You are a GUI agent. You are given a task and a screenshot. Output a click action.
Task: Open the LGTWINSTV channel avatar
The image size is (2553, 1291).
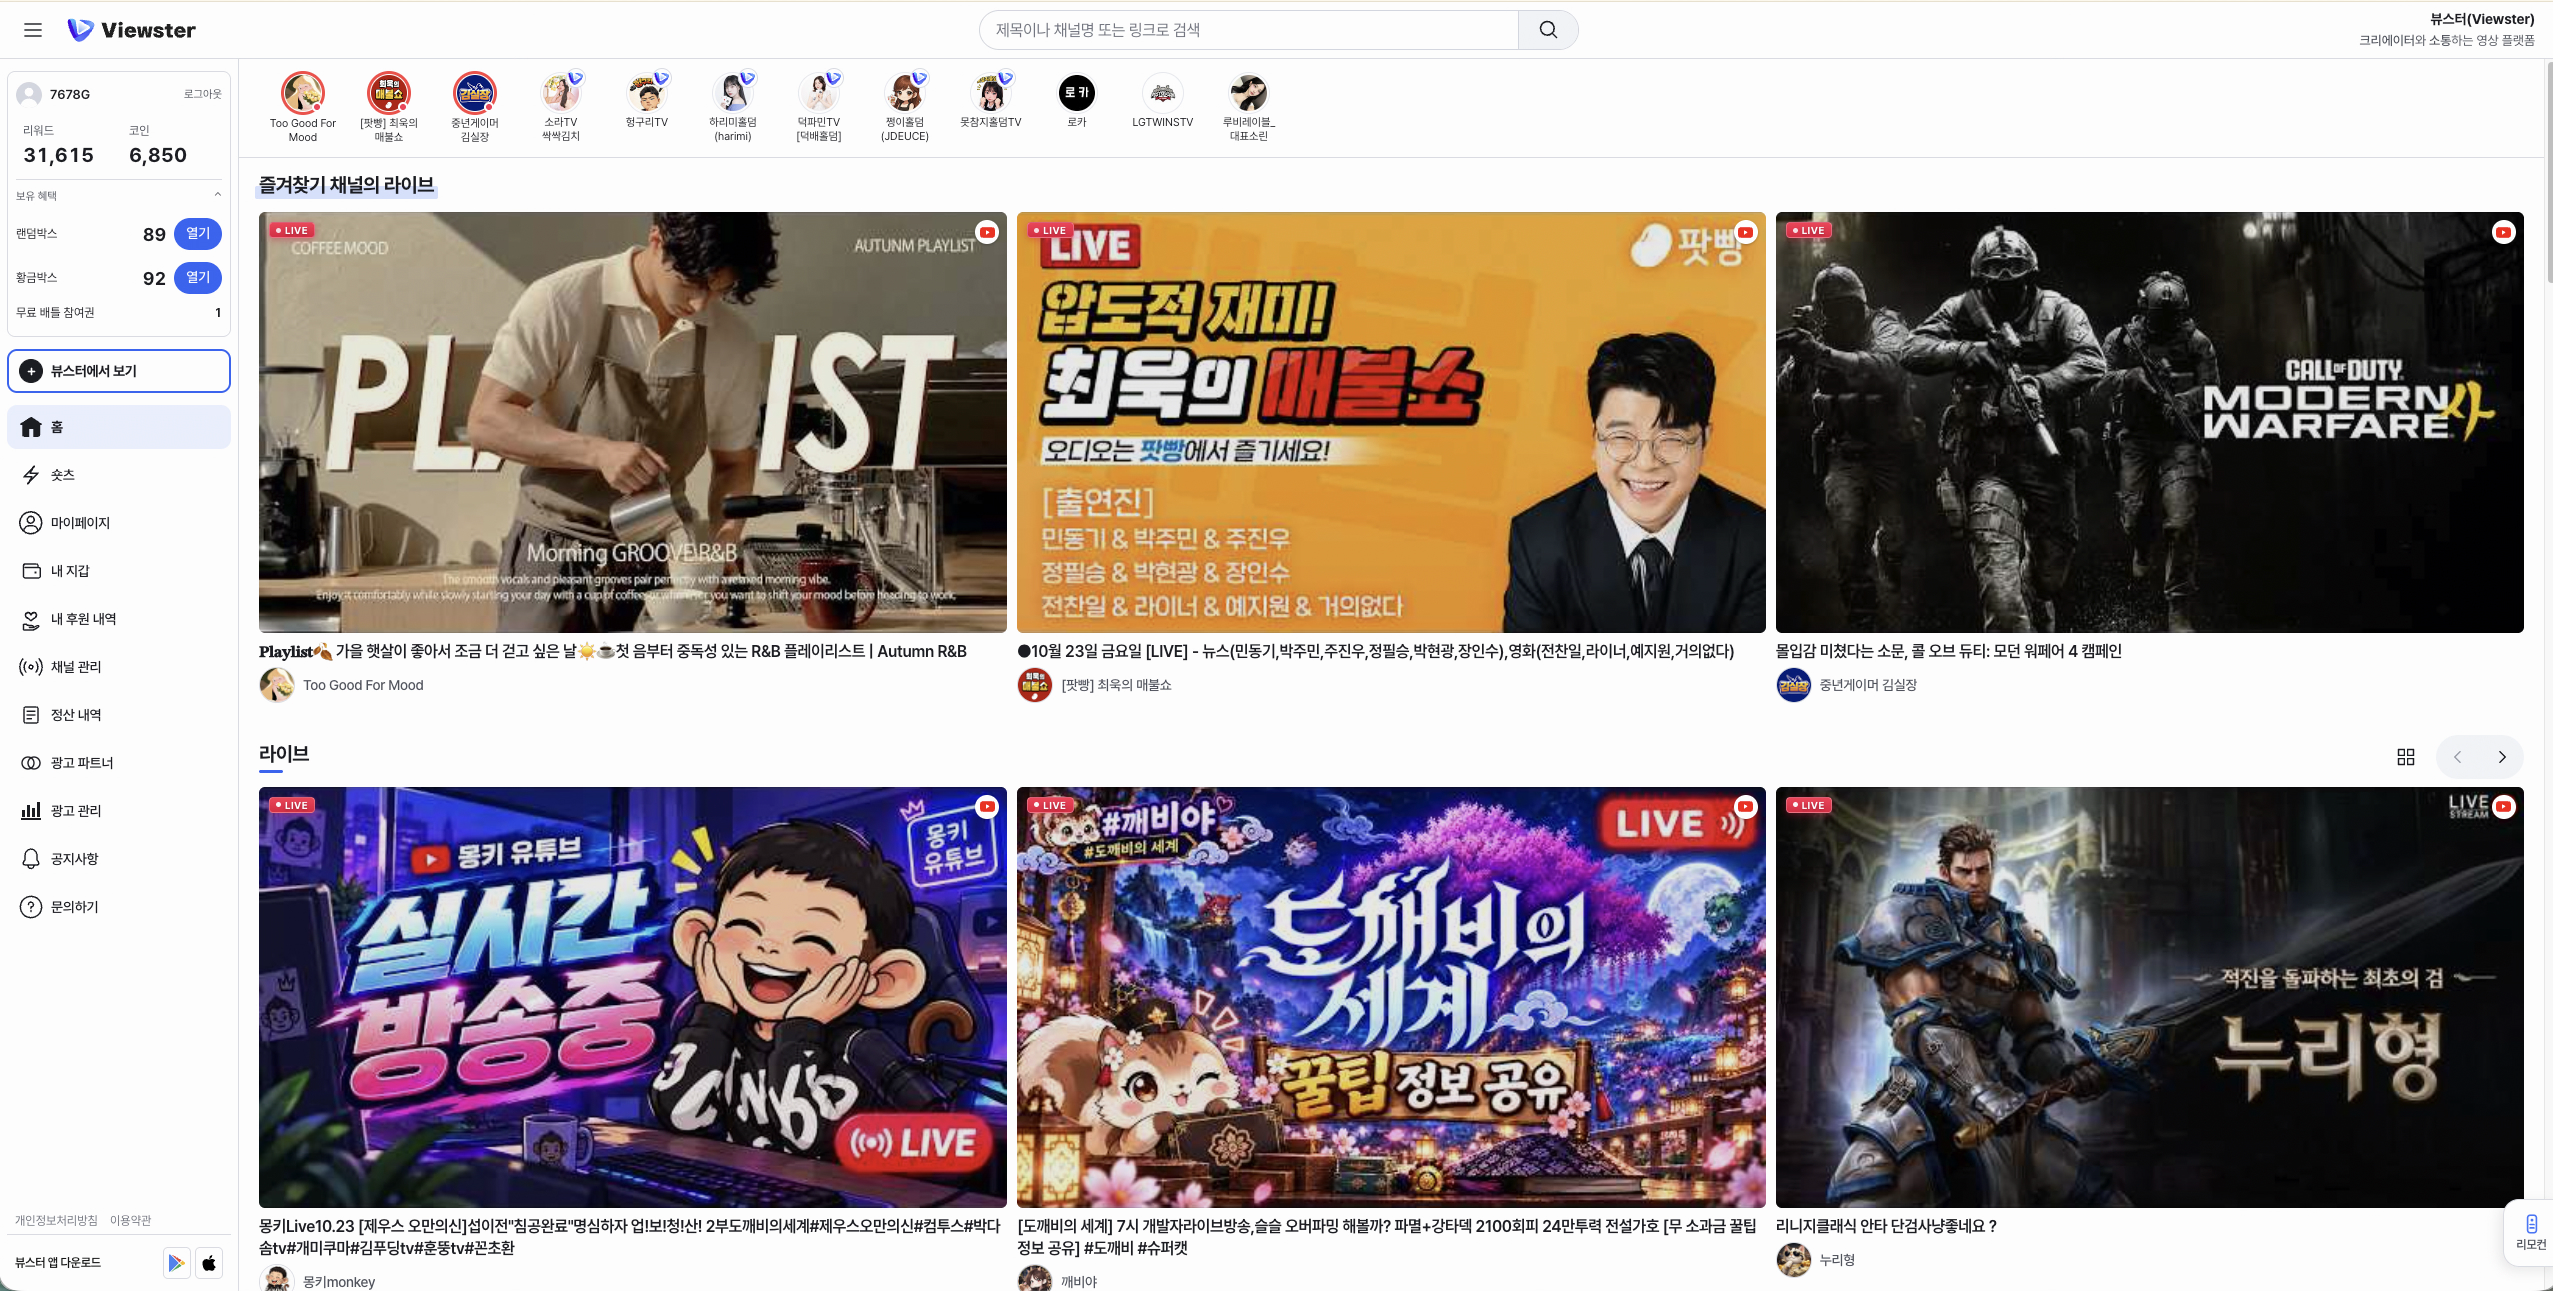click(x=1162, y=93)
